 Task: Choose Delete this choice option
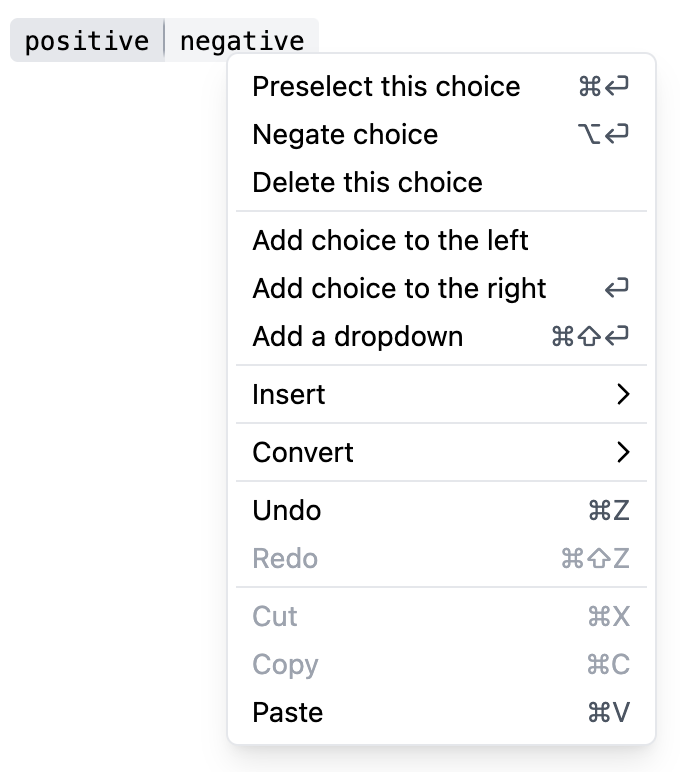click(367, 183)
